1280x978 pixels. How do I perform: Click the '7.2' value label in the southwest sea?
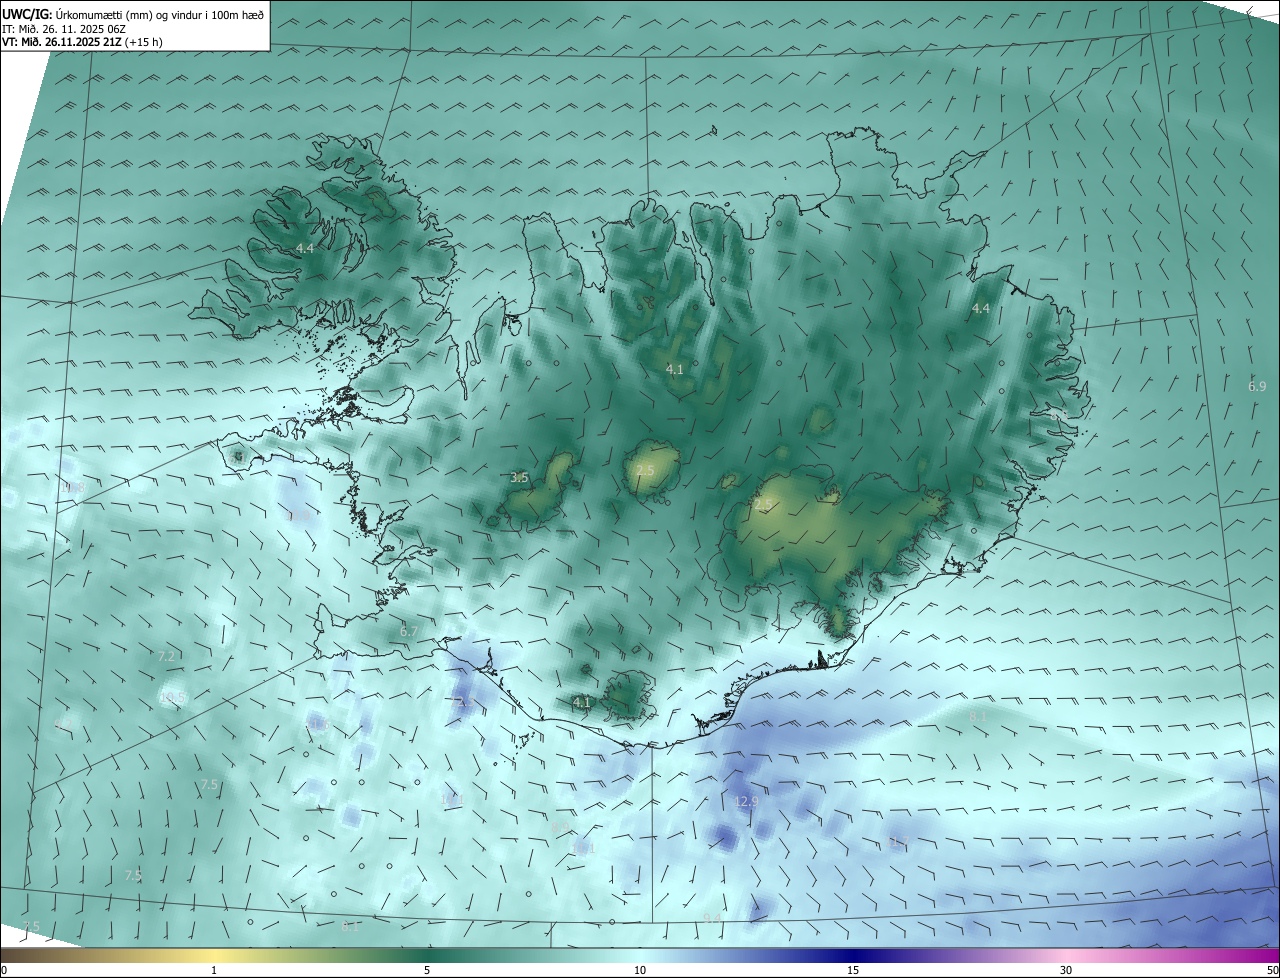pos(167,656)
